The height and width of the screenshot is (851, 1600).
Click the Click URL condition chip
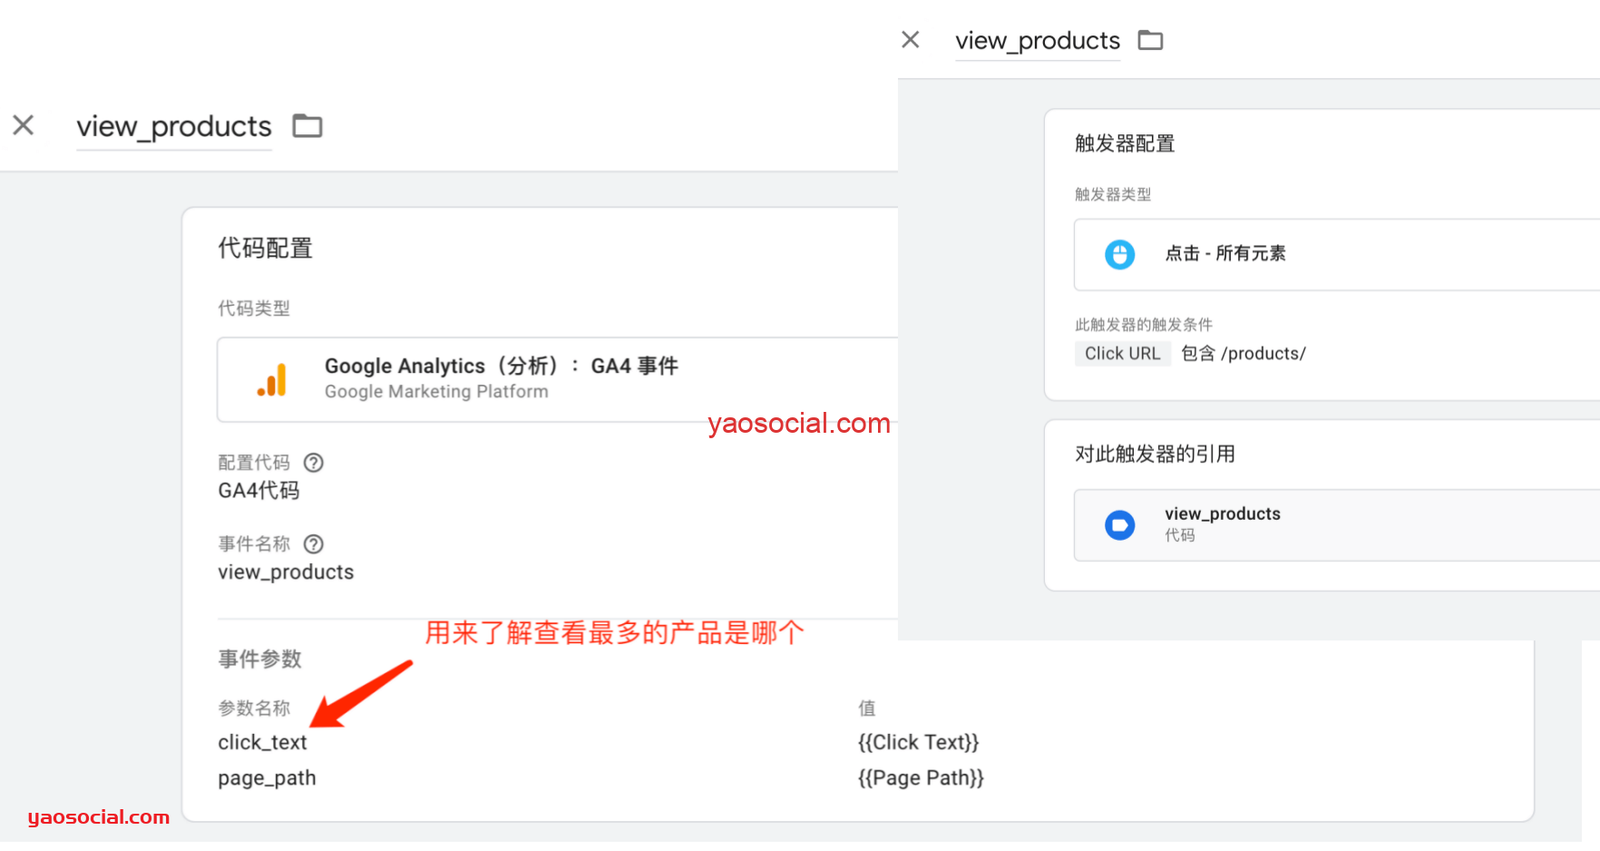click(1122, 354)
